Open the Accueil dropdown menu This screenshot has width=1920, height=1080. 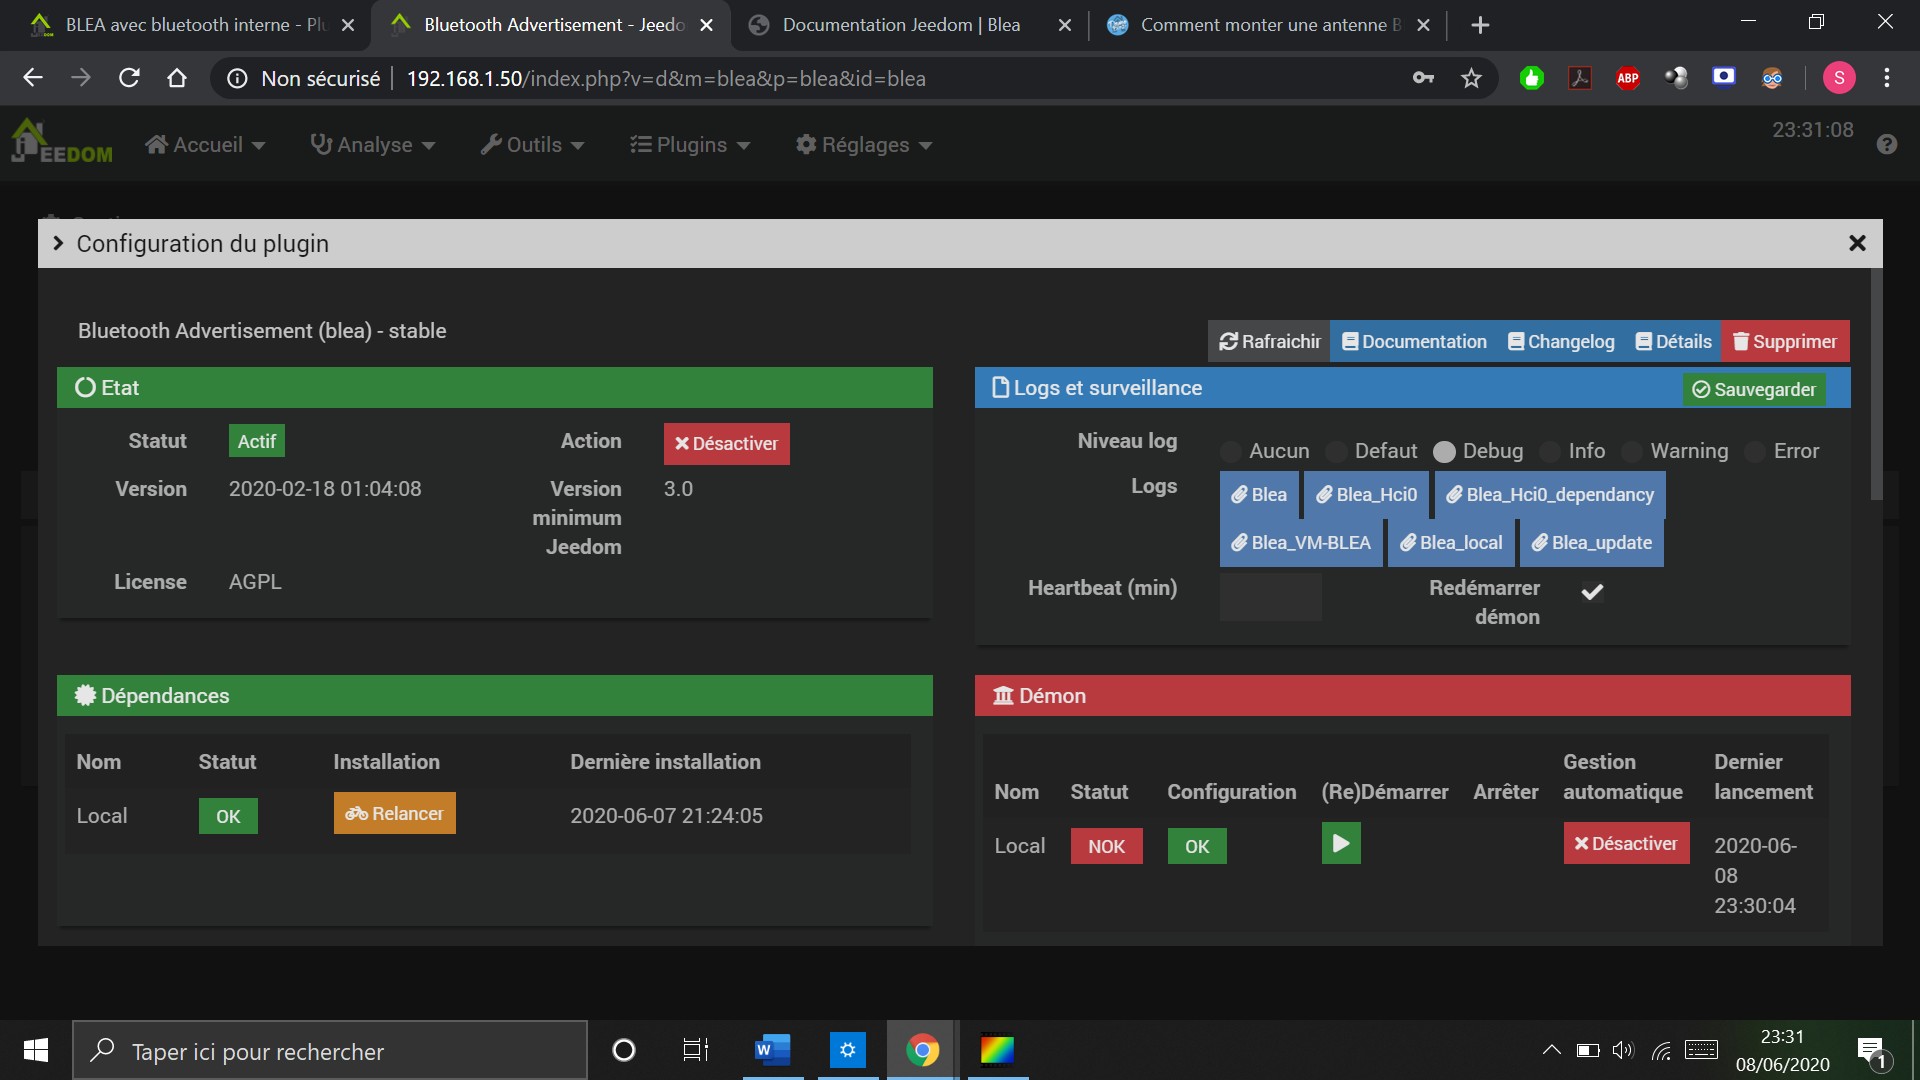pos(205,145)
